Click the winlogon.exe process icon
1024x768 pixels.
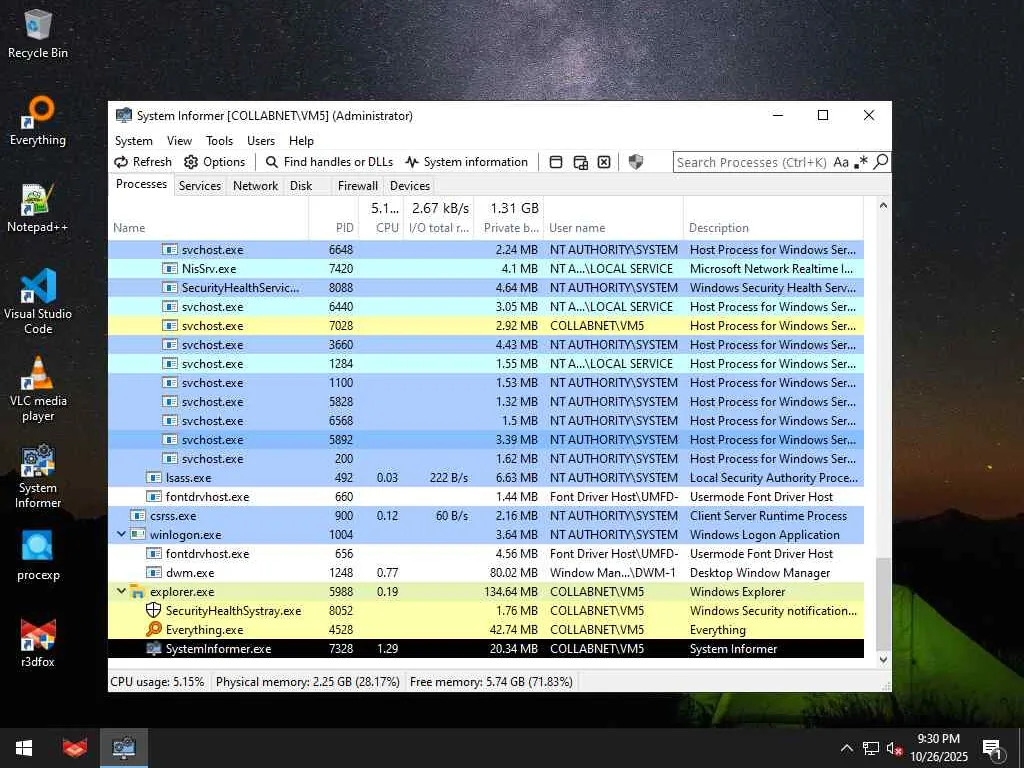[x=137, y=535]
